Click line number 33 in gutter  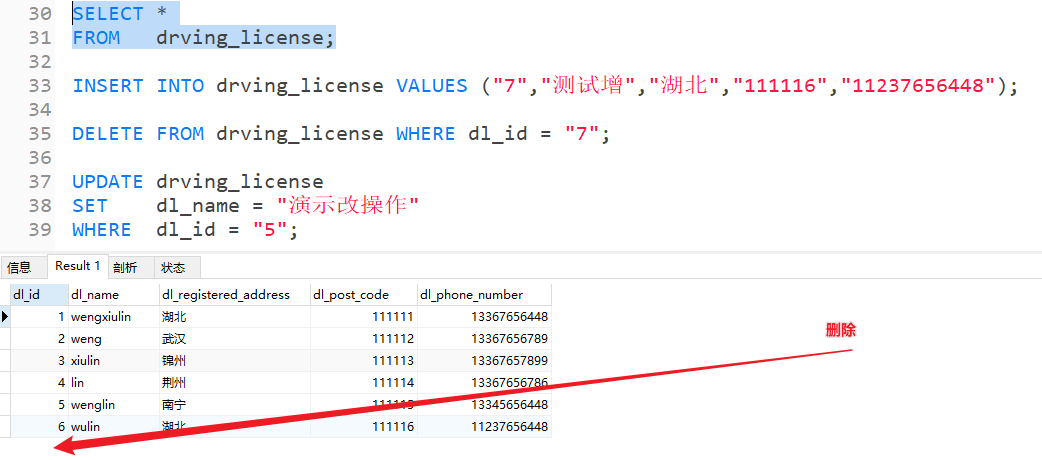(40, 86)
